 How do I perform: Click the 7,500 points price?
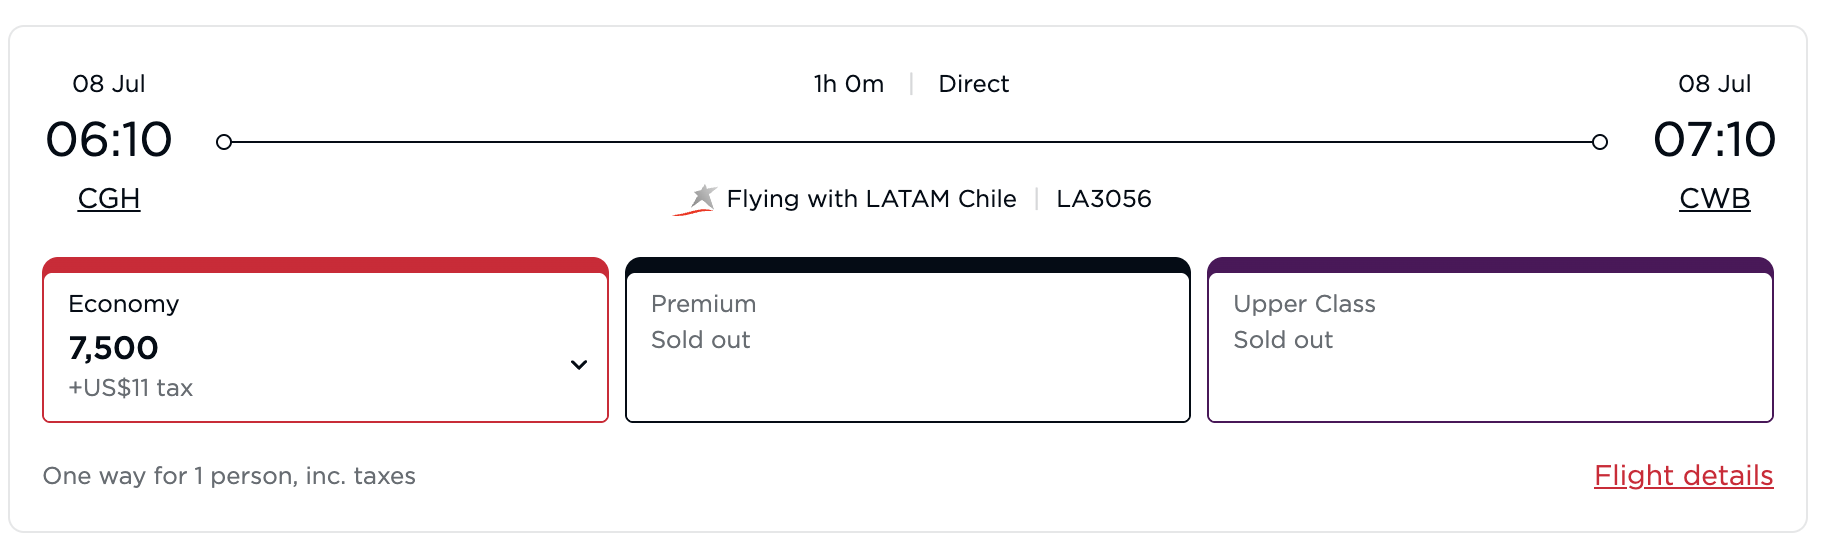click(x=113, y=348)
